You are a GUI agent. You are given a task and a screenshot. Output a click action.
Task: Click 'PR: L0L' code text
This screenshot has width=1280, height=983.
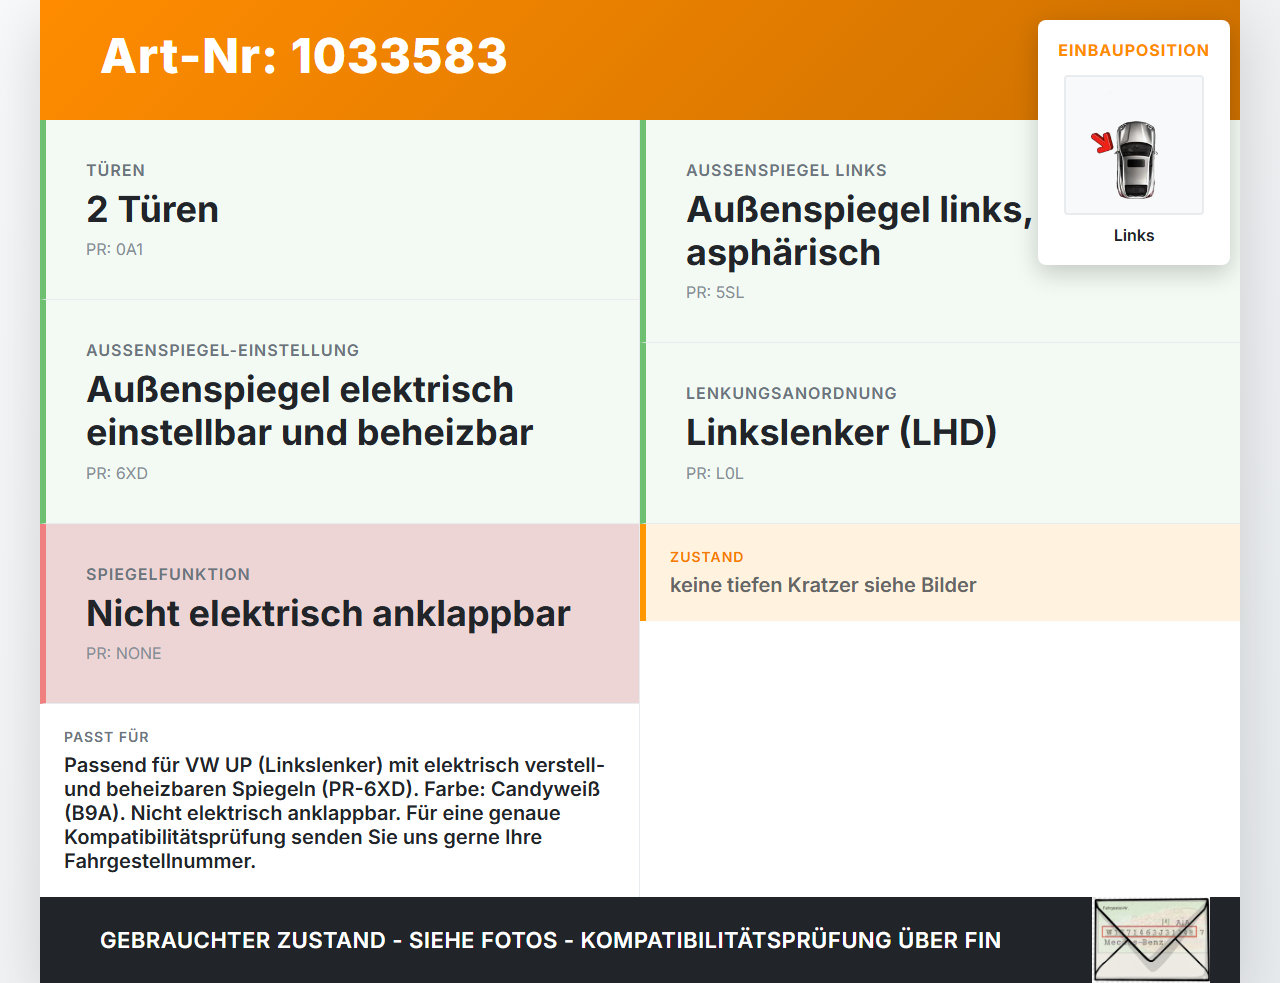coord(715,473)
